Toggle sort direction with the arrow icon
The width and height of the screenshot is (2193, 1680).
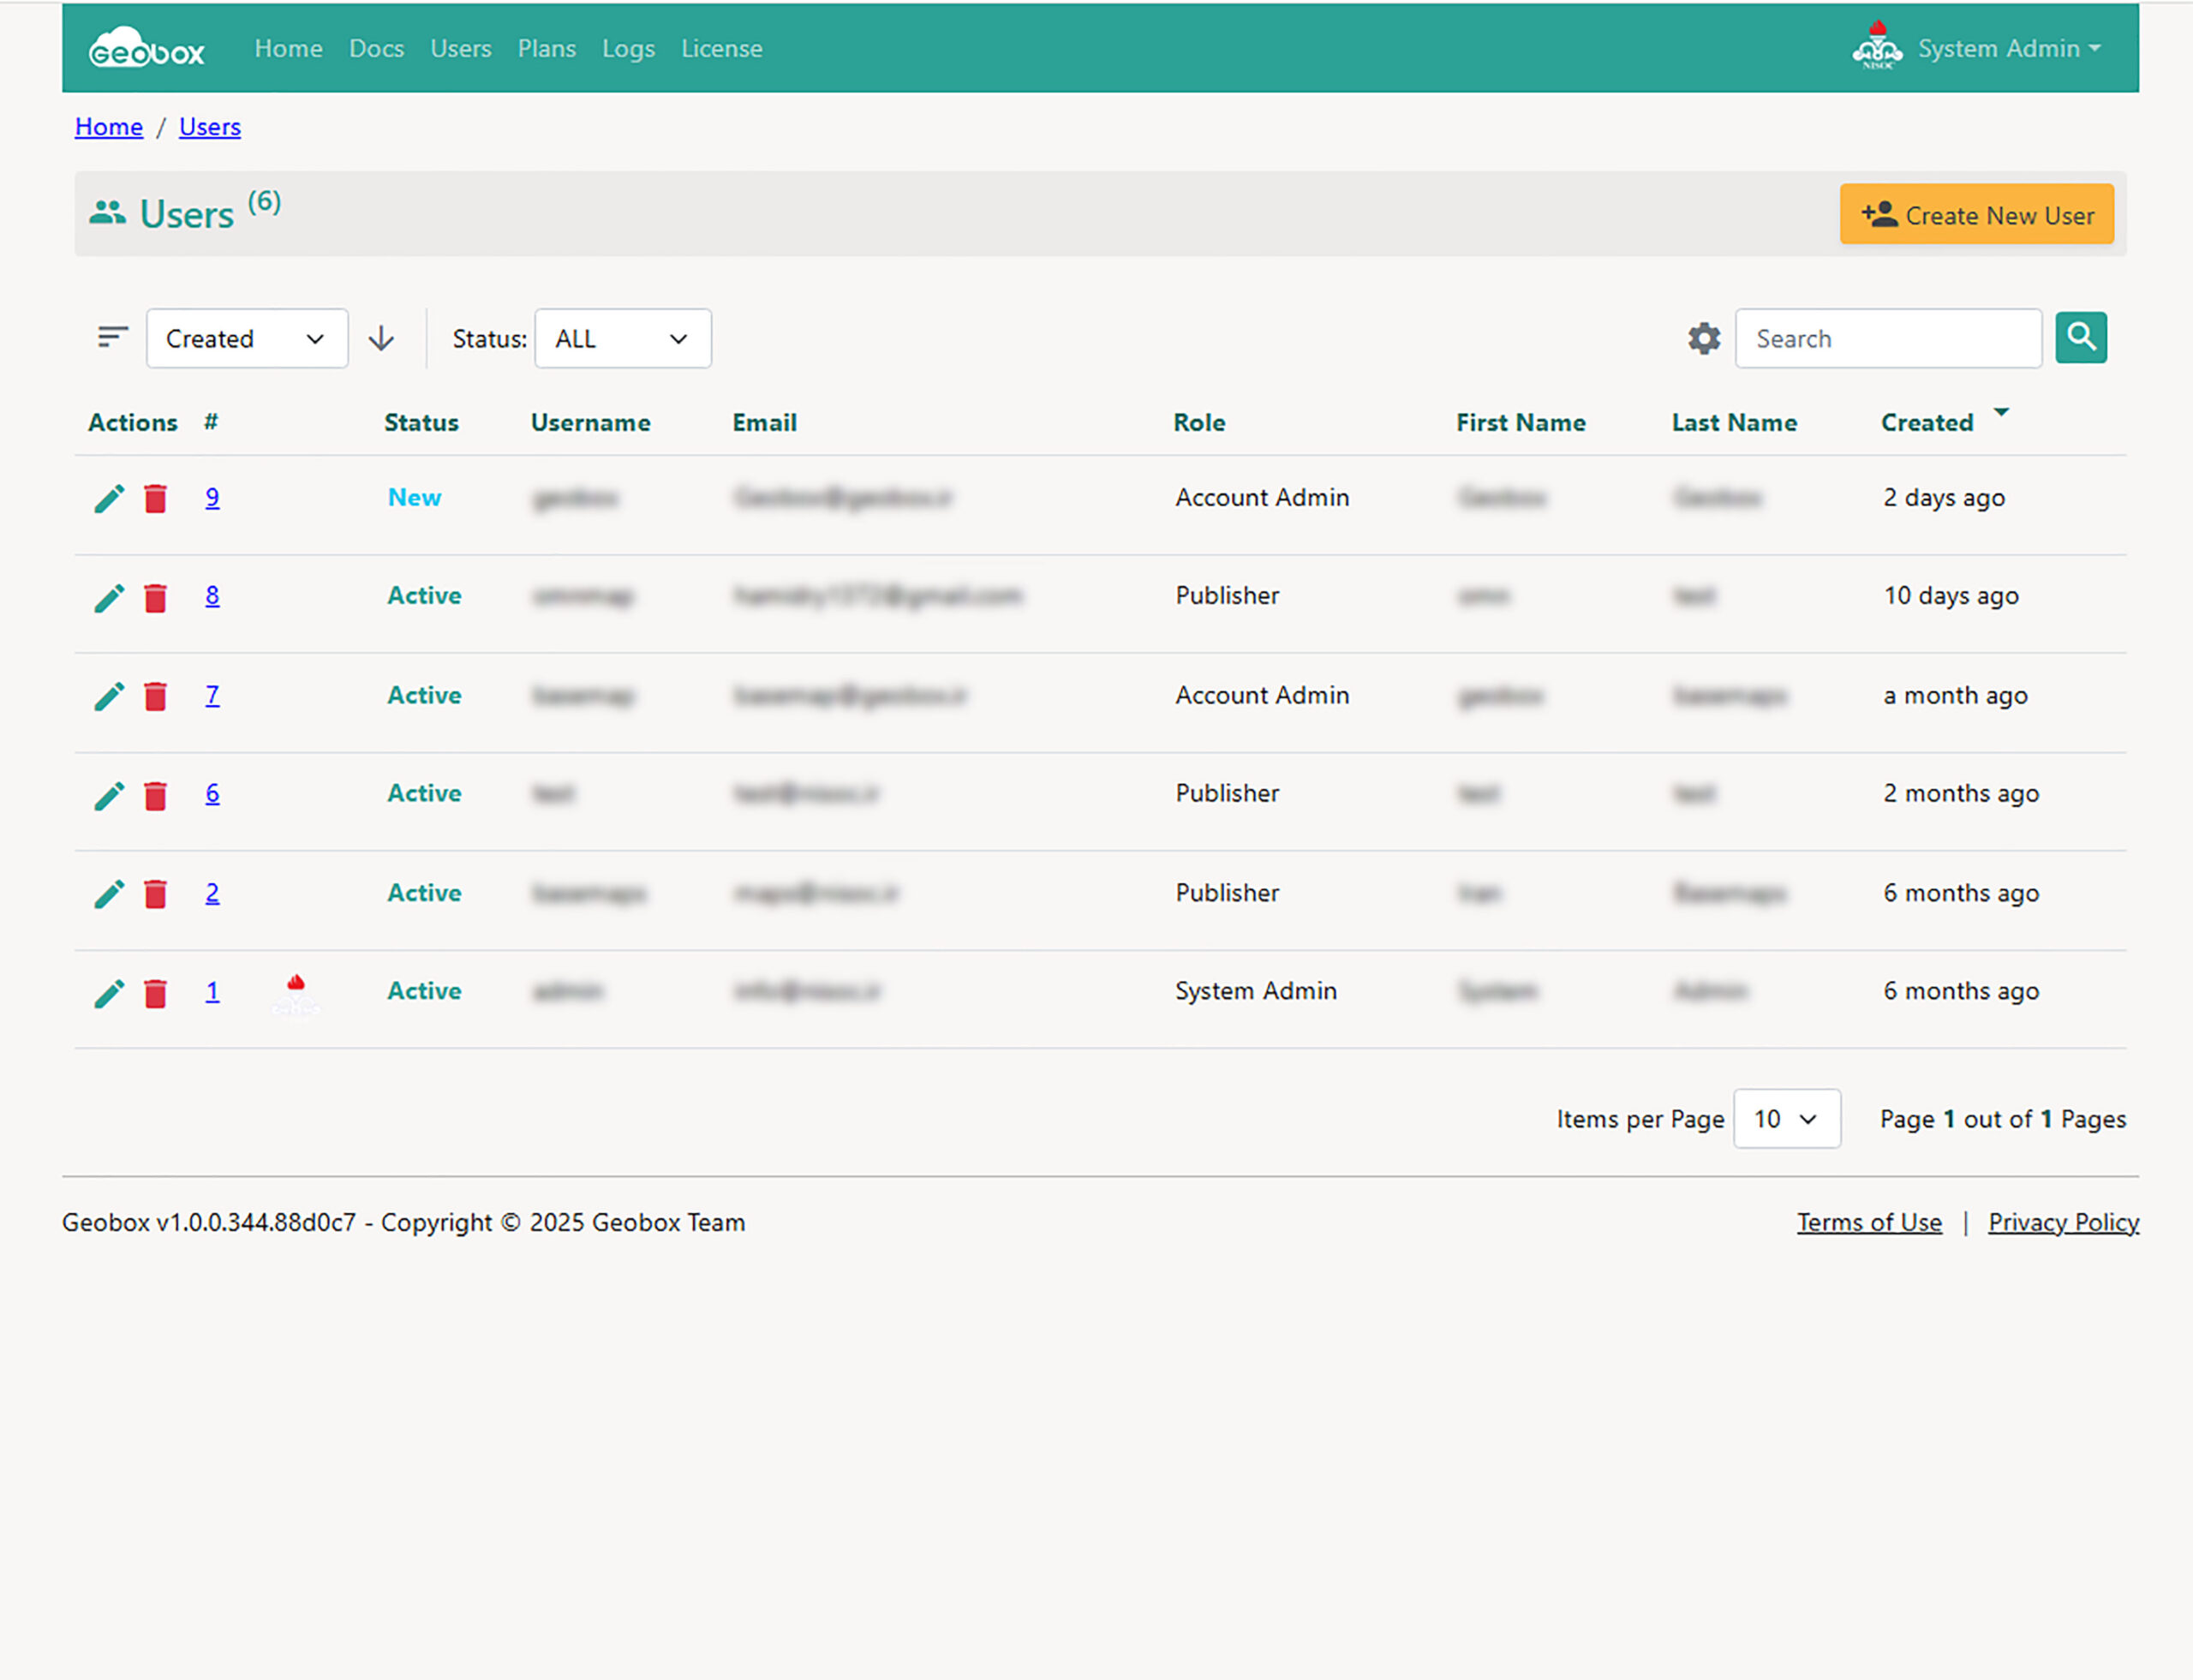(x=381, y=339)
